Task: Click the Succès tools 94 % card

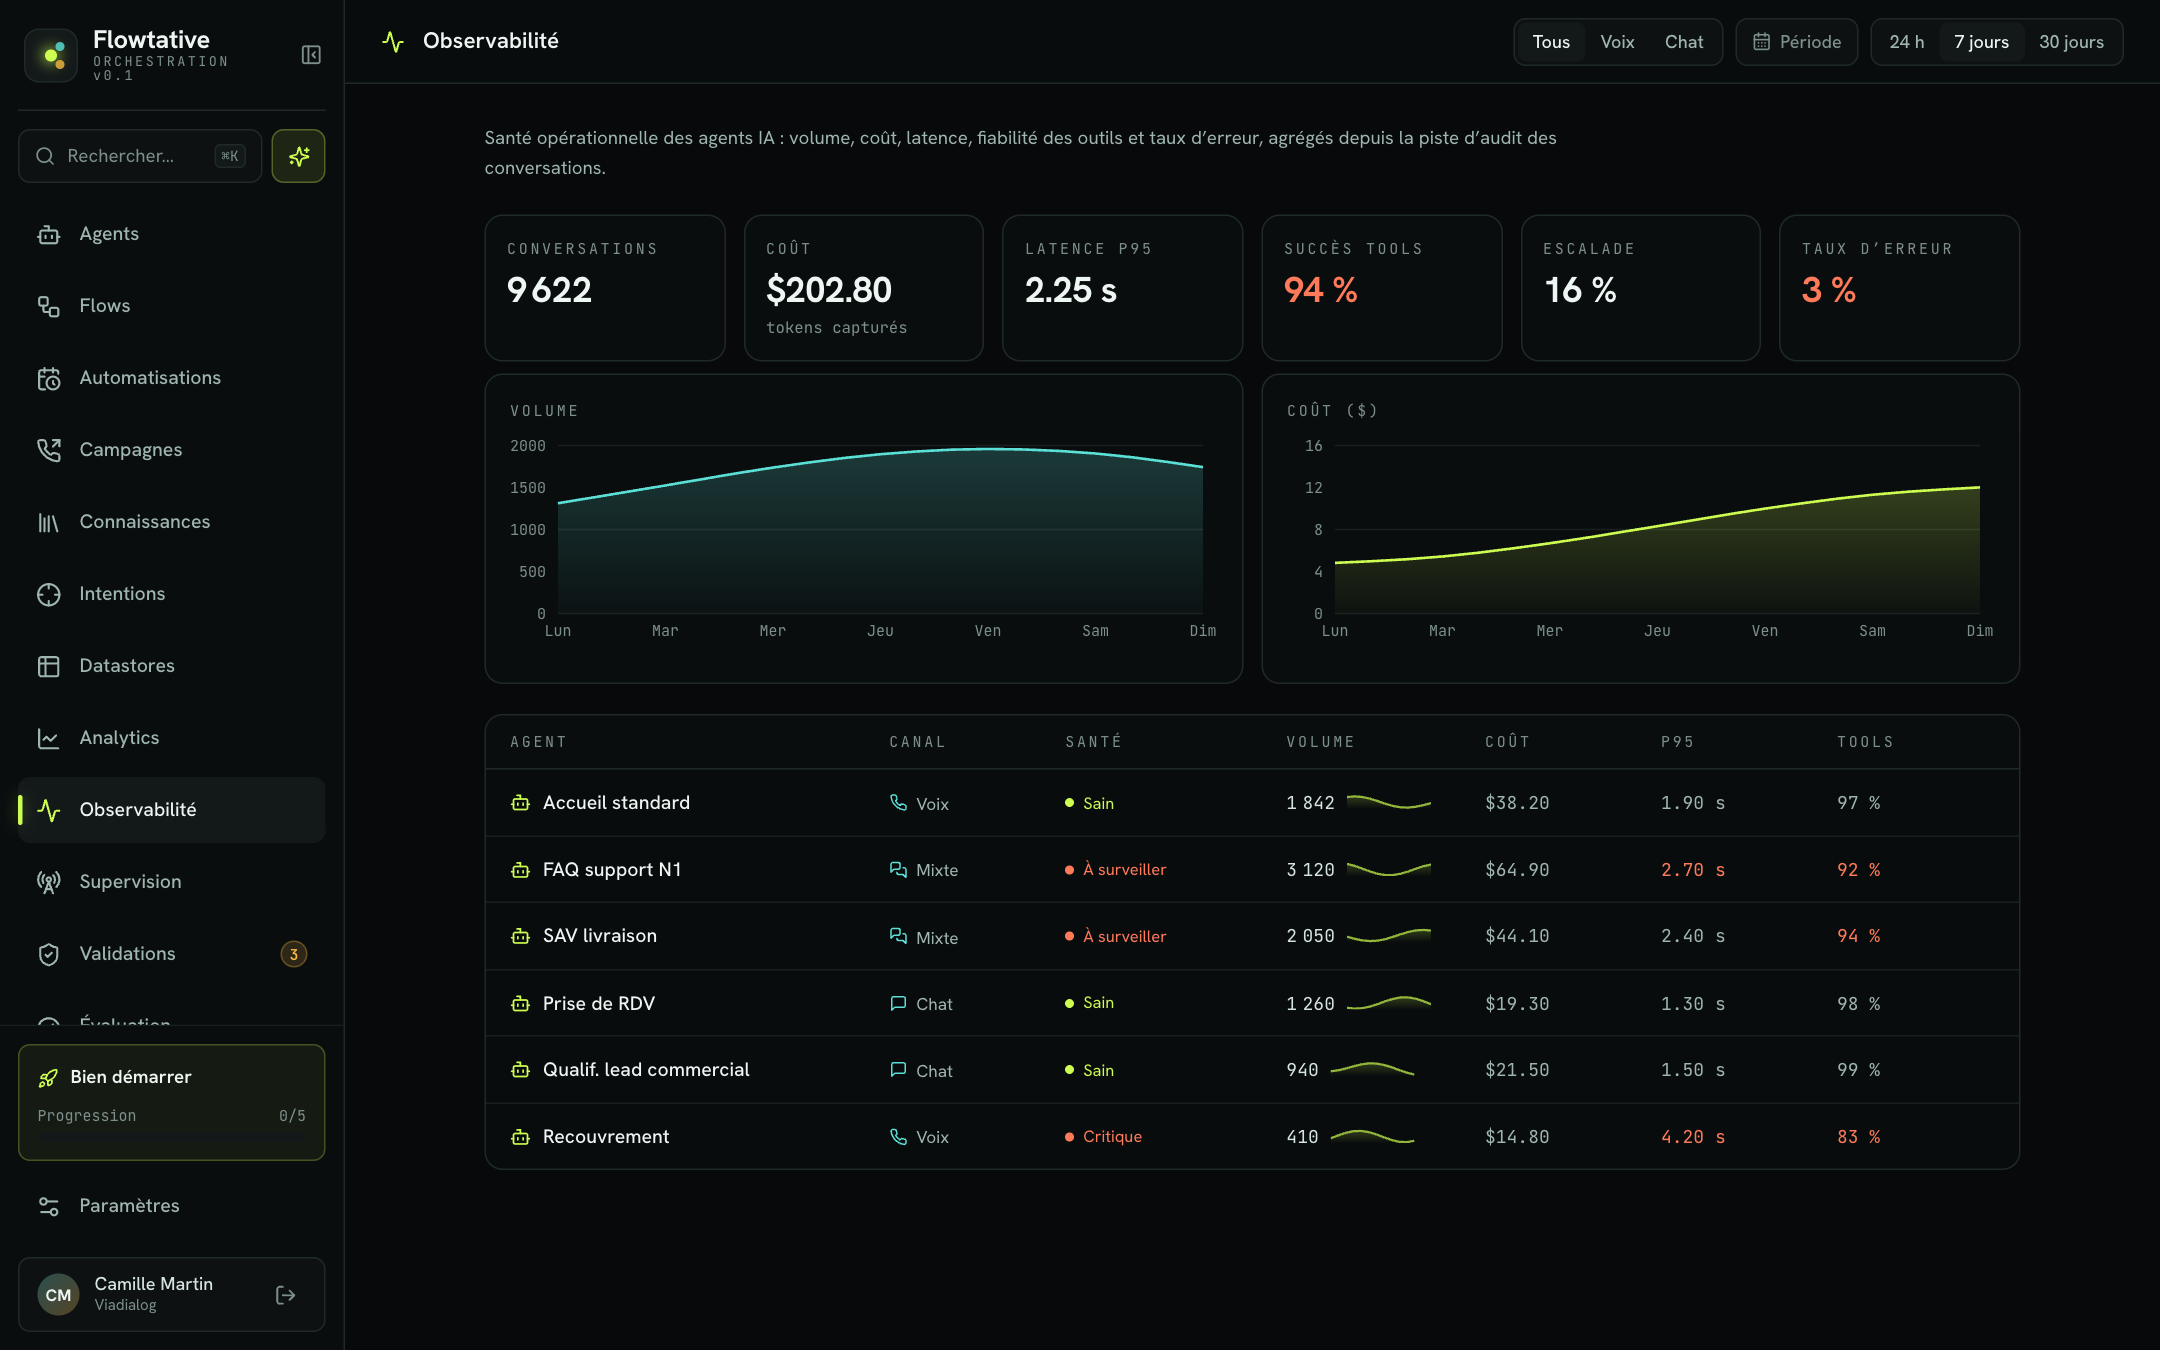Action: tap(1382, 288)
